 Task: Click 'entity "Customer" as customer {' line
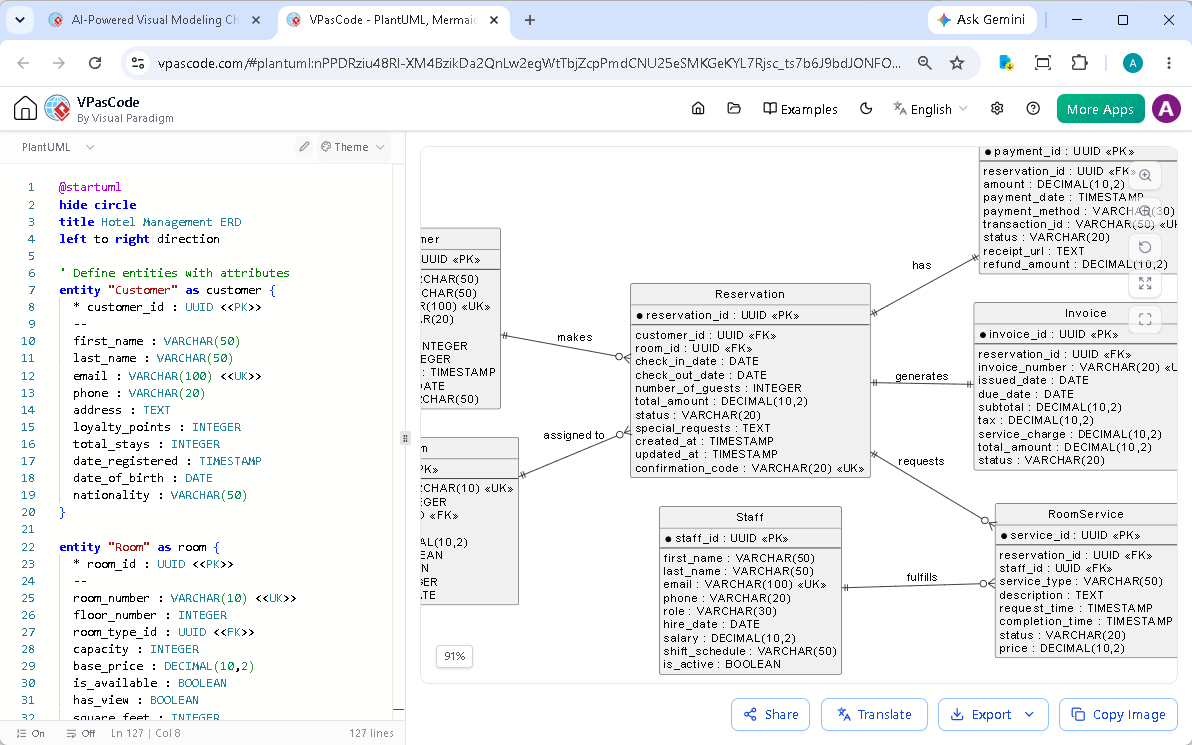(x=167, y=290)
